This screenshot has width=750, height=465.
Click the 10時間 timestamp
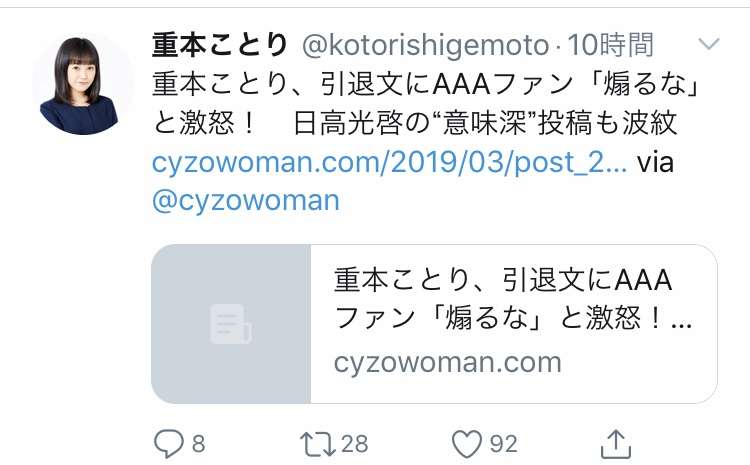(x=610, y=45)
